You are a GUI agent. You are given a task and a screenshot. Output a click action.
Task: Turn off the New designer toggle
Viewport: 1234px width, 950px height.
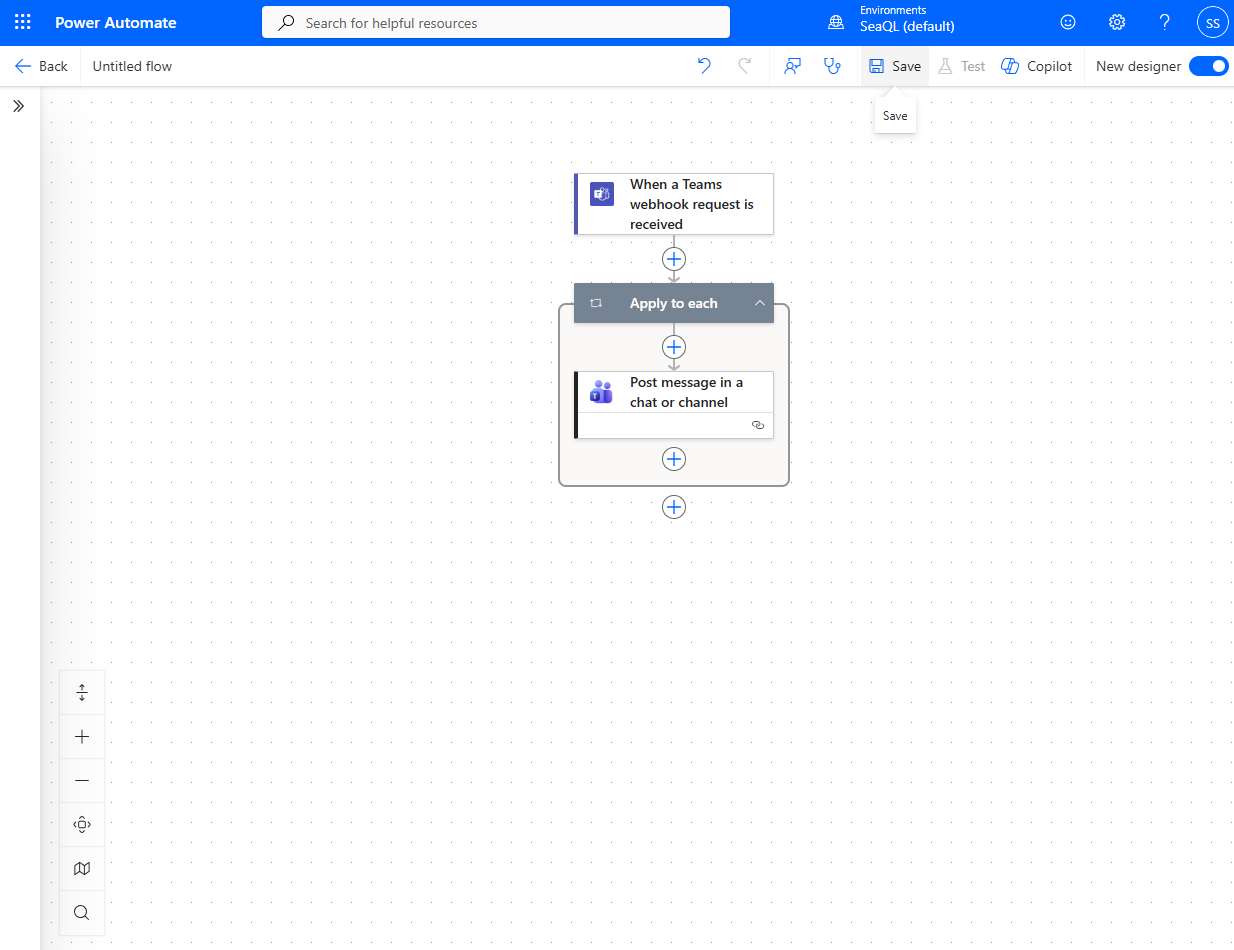point(1208,66)
